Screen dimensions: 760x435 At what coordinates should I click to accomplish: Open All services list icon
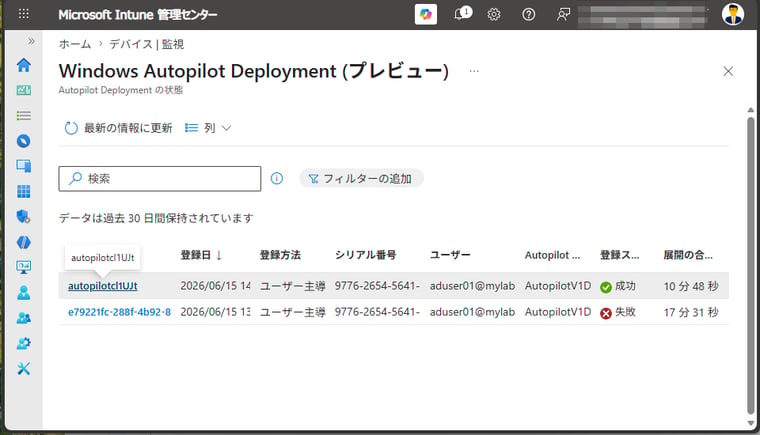(x=23, y=115)
